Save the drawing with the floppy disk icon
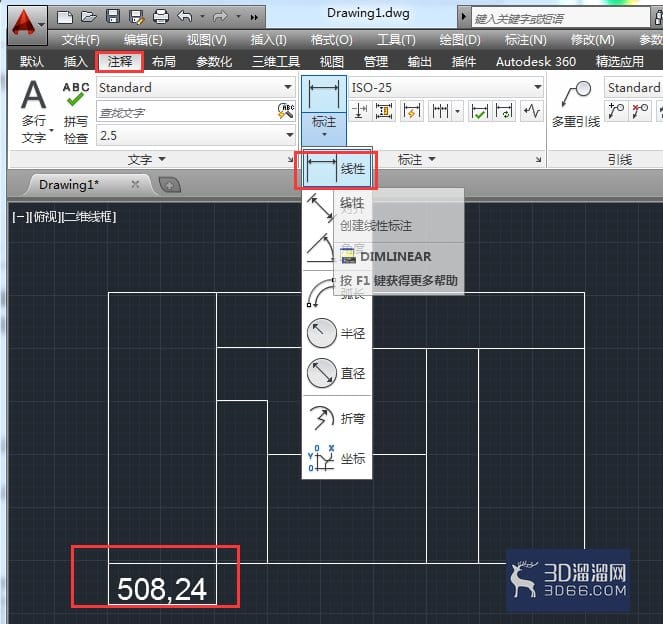The height and width of the screenshot is (624, 663). tap(112, 17)
